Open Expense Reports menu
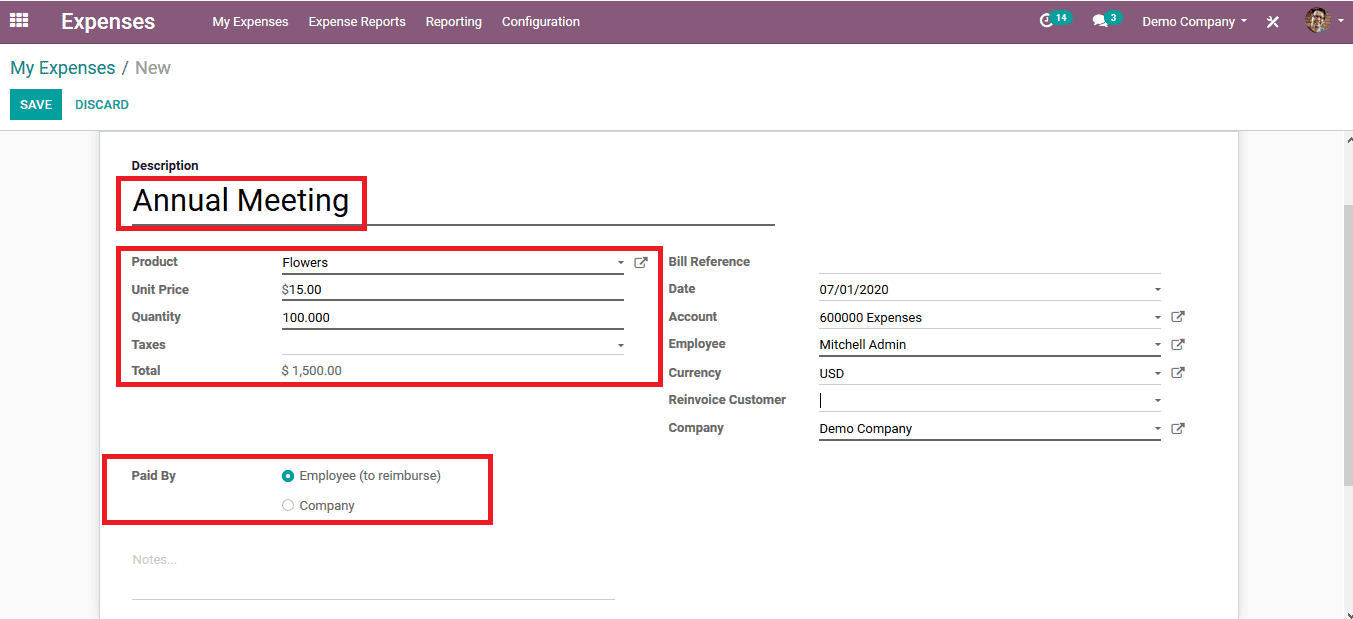1353x619 pixels. pos(357,21)
